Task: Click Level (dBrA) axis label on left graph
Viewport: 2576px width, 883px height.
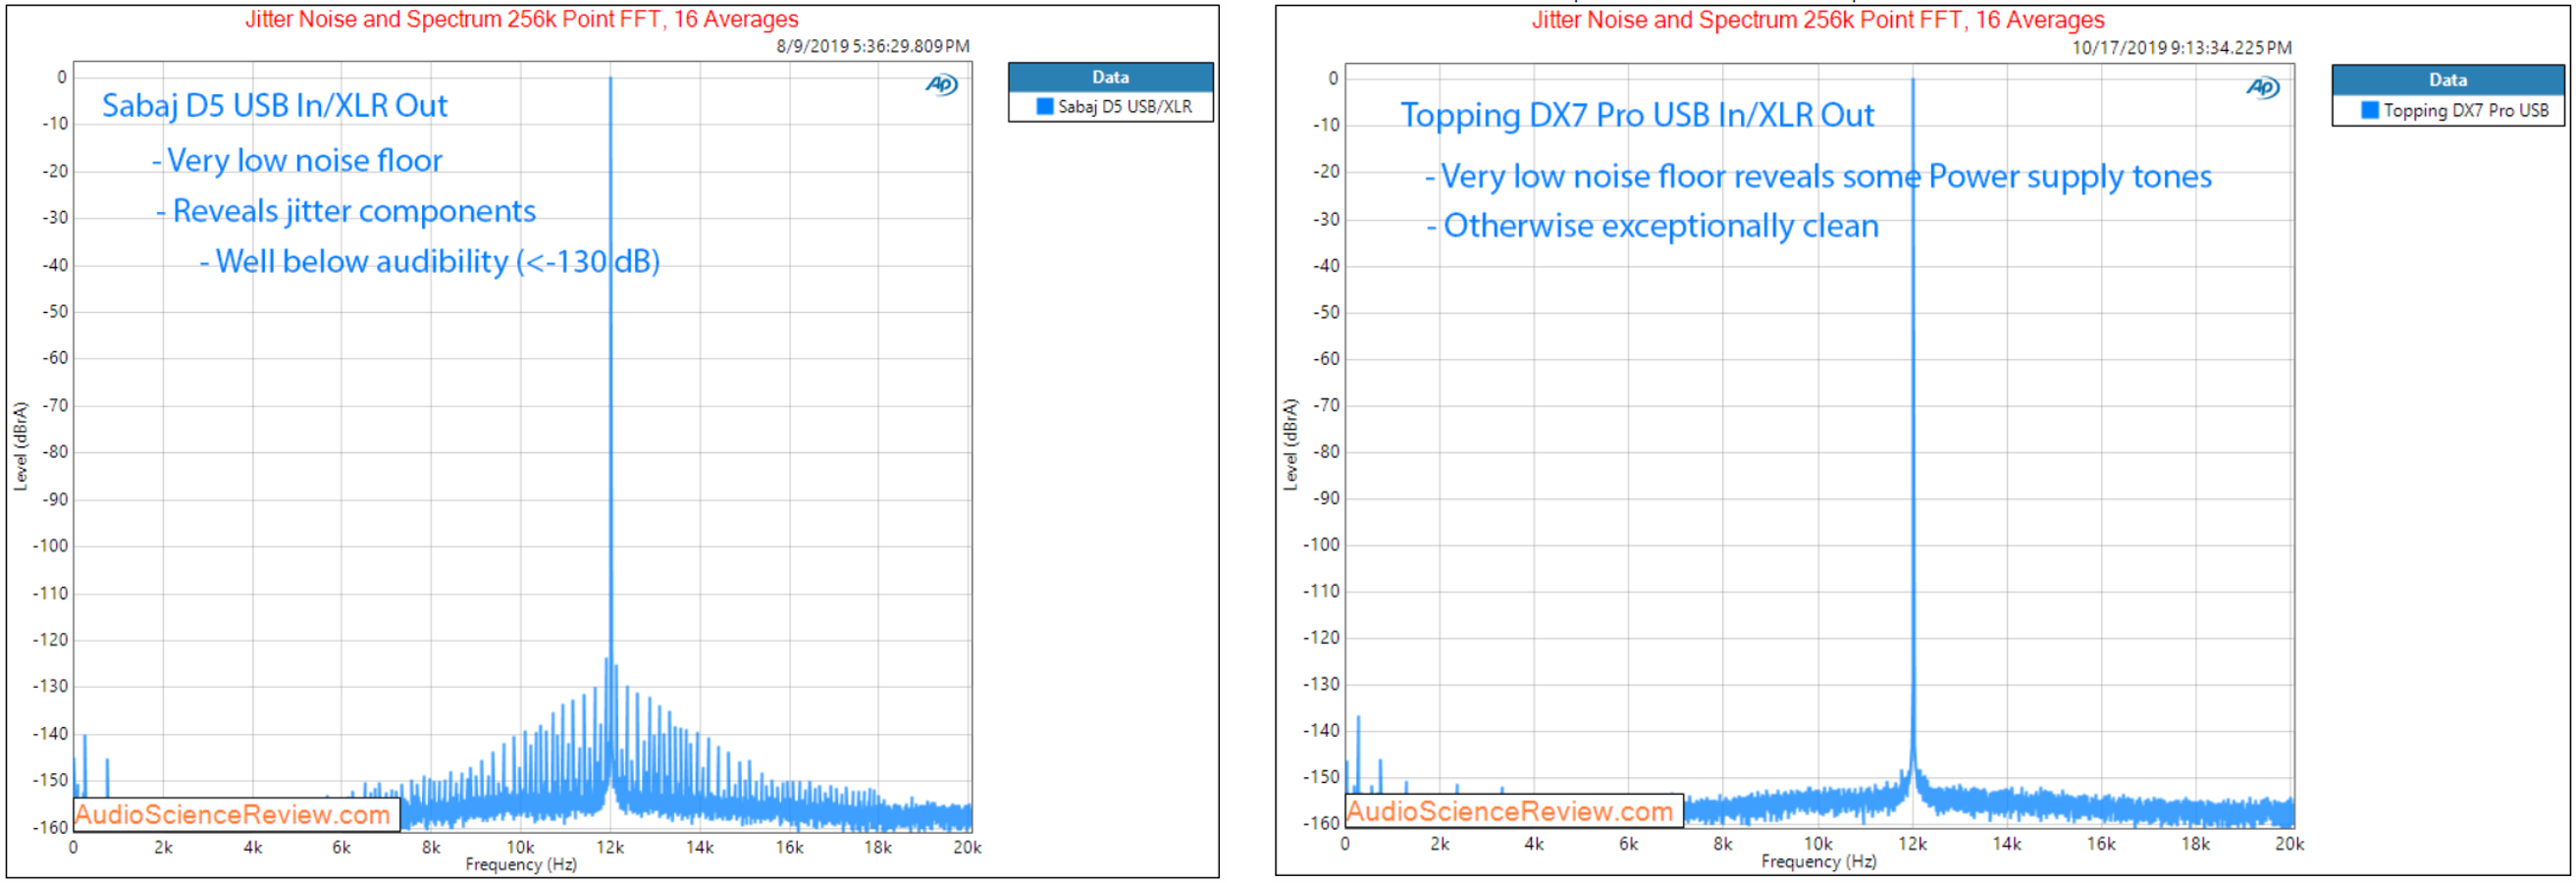Action: [20, 446]
